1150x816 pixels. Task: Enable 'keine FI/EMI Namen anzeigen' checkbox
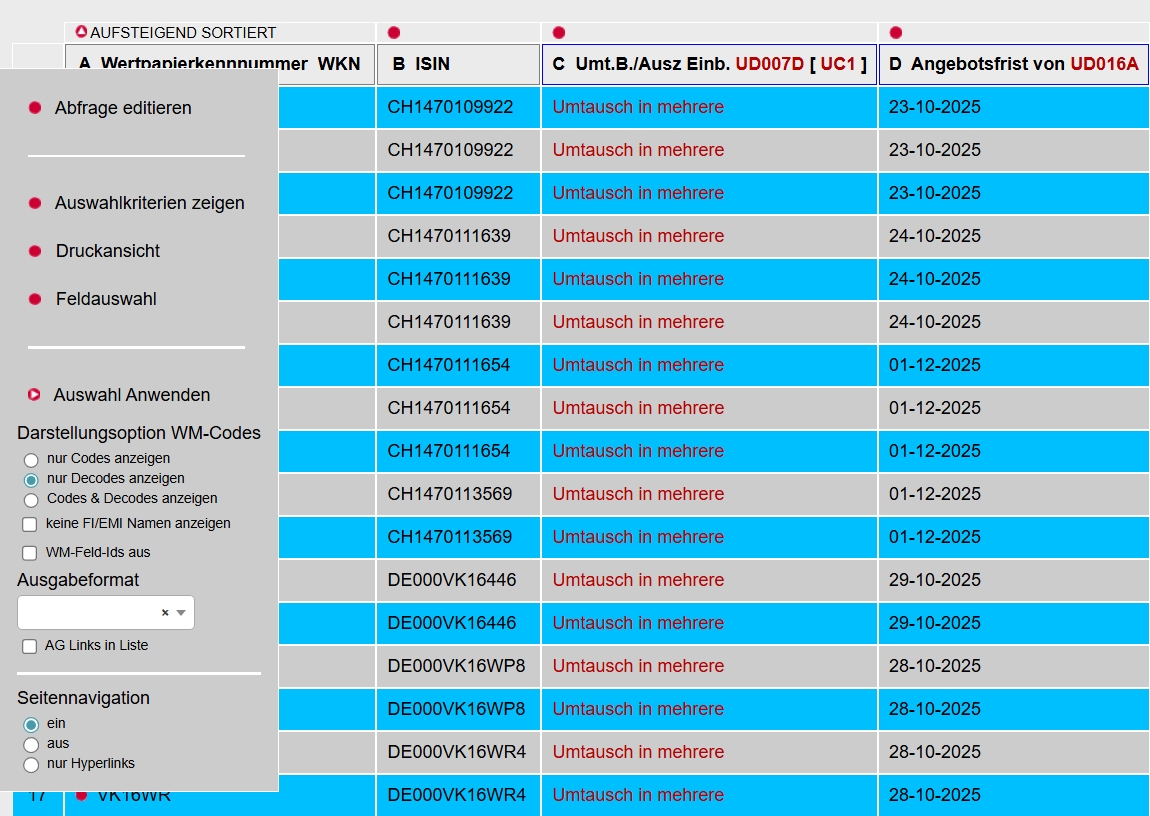click(29, 524)
